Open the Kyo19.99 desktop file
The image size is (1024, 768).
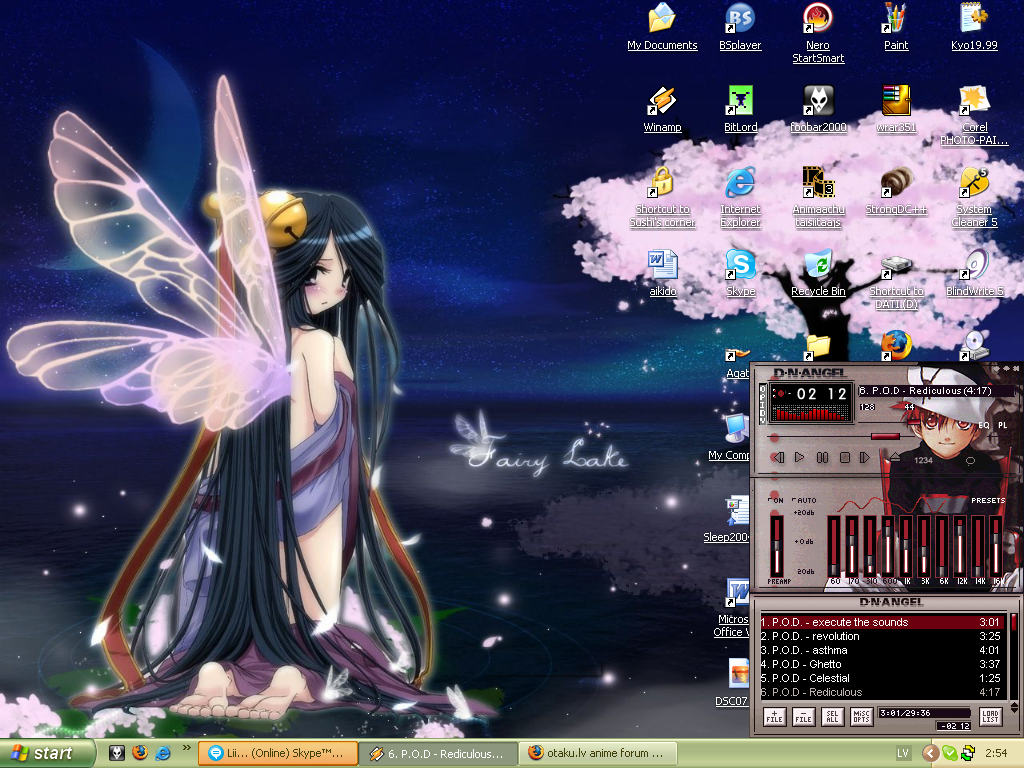point(974,27)
